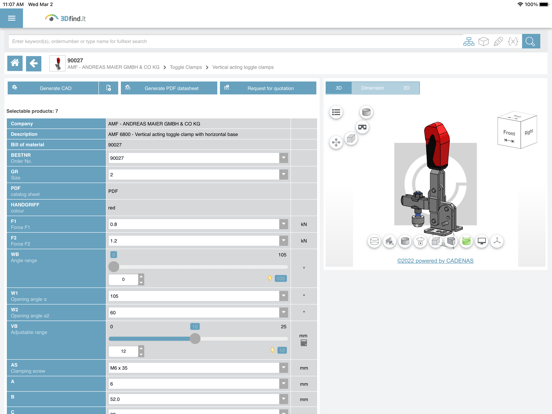
Task: Switch to the Dimension tab
Action: pos(372,88)
